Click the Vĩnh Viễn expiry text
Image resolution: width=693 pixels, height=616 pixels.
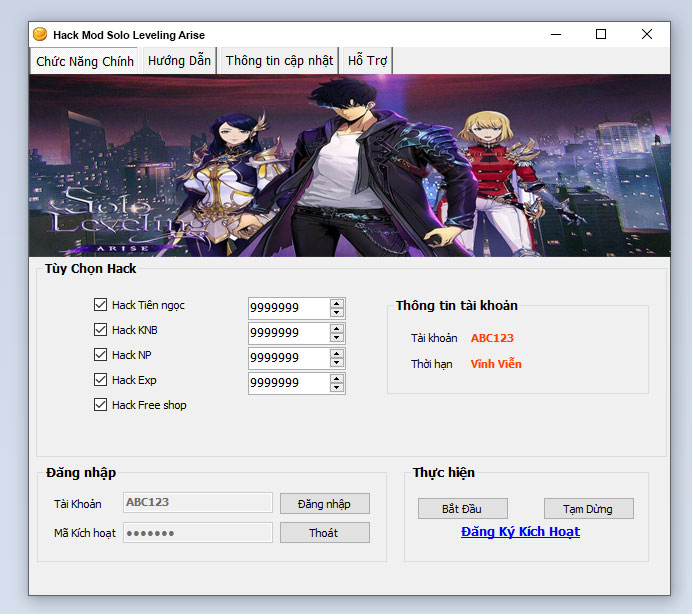pos(496,364)
